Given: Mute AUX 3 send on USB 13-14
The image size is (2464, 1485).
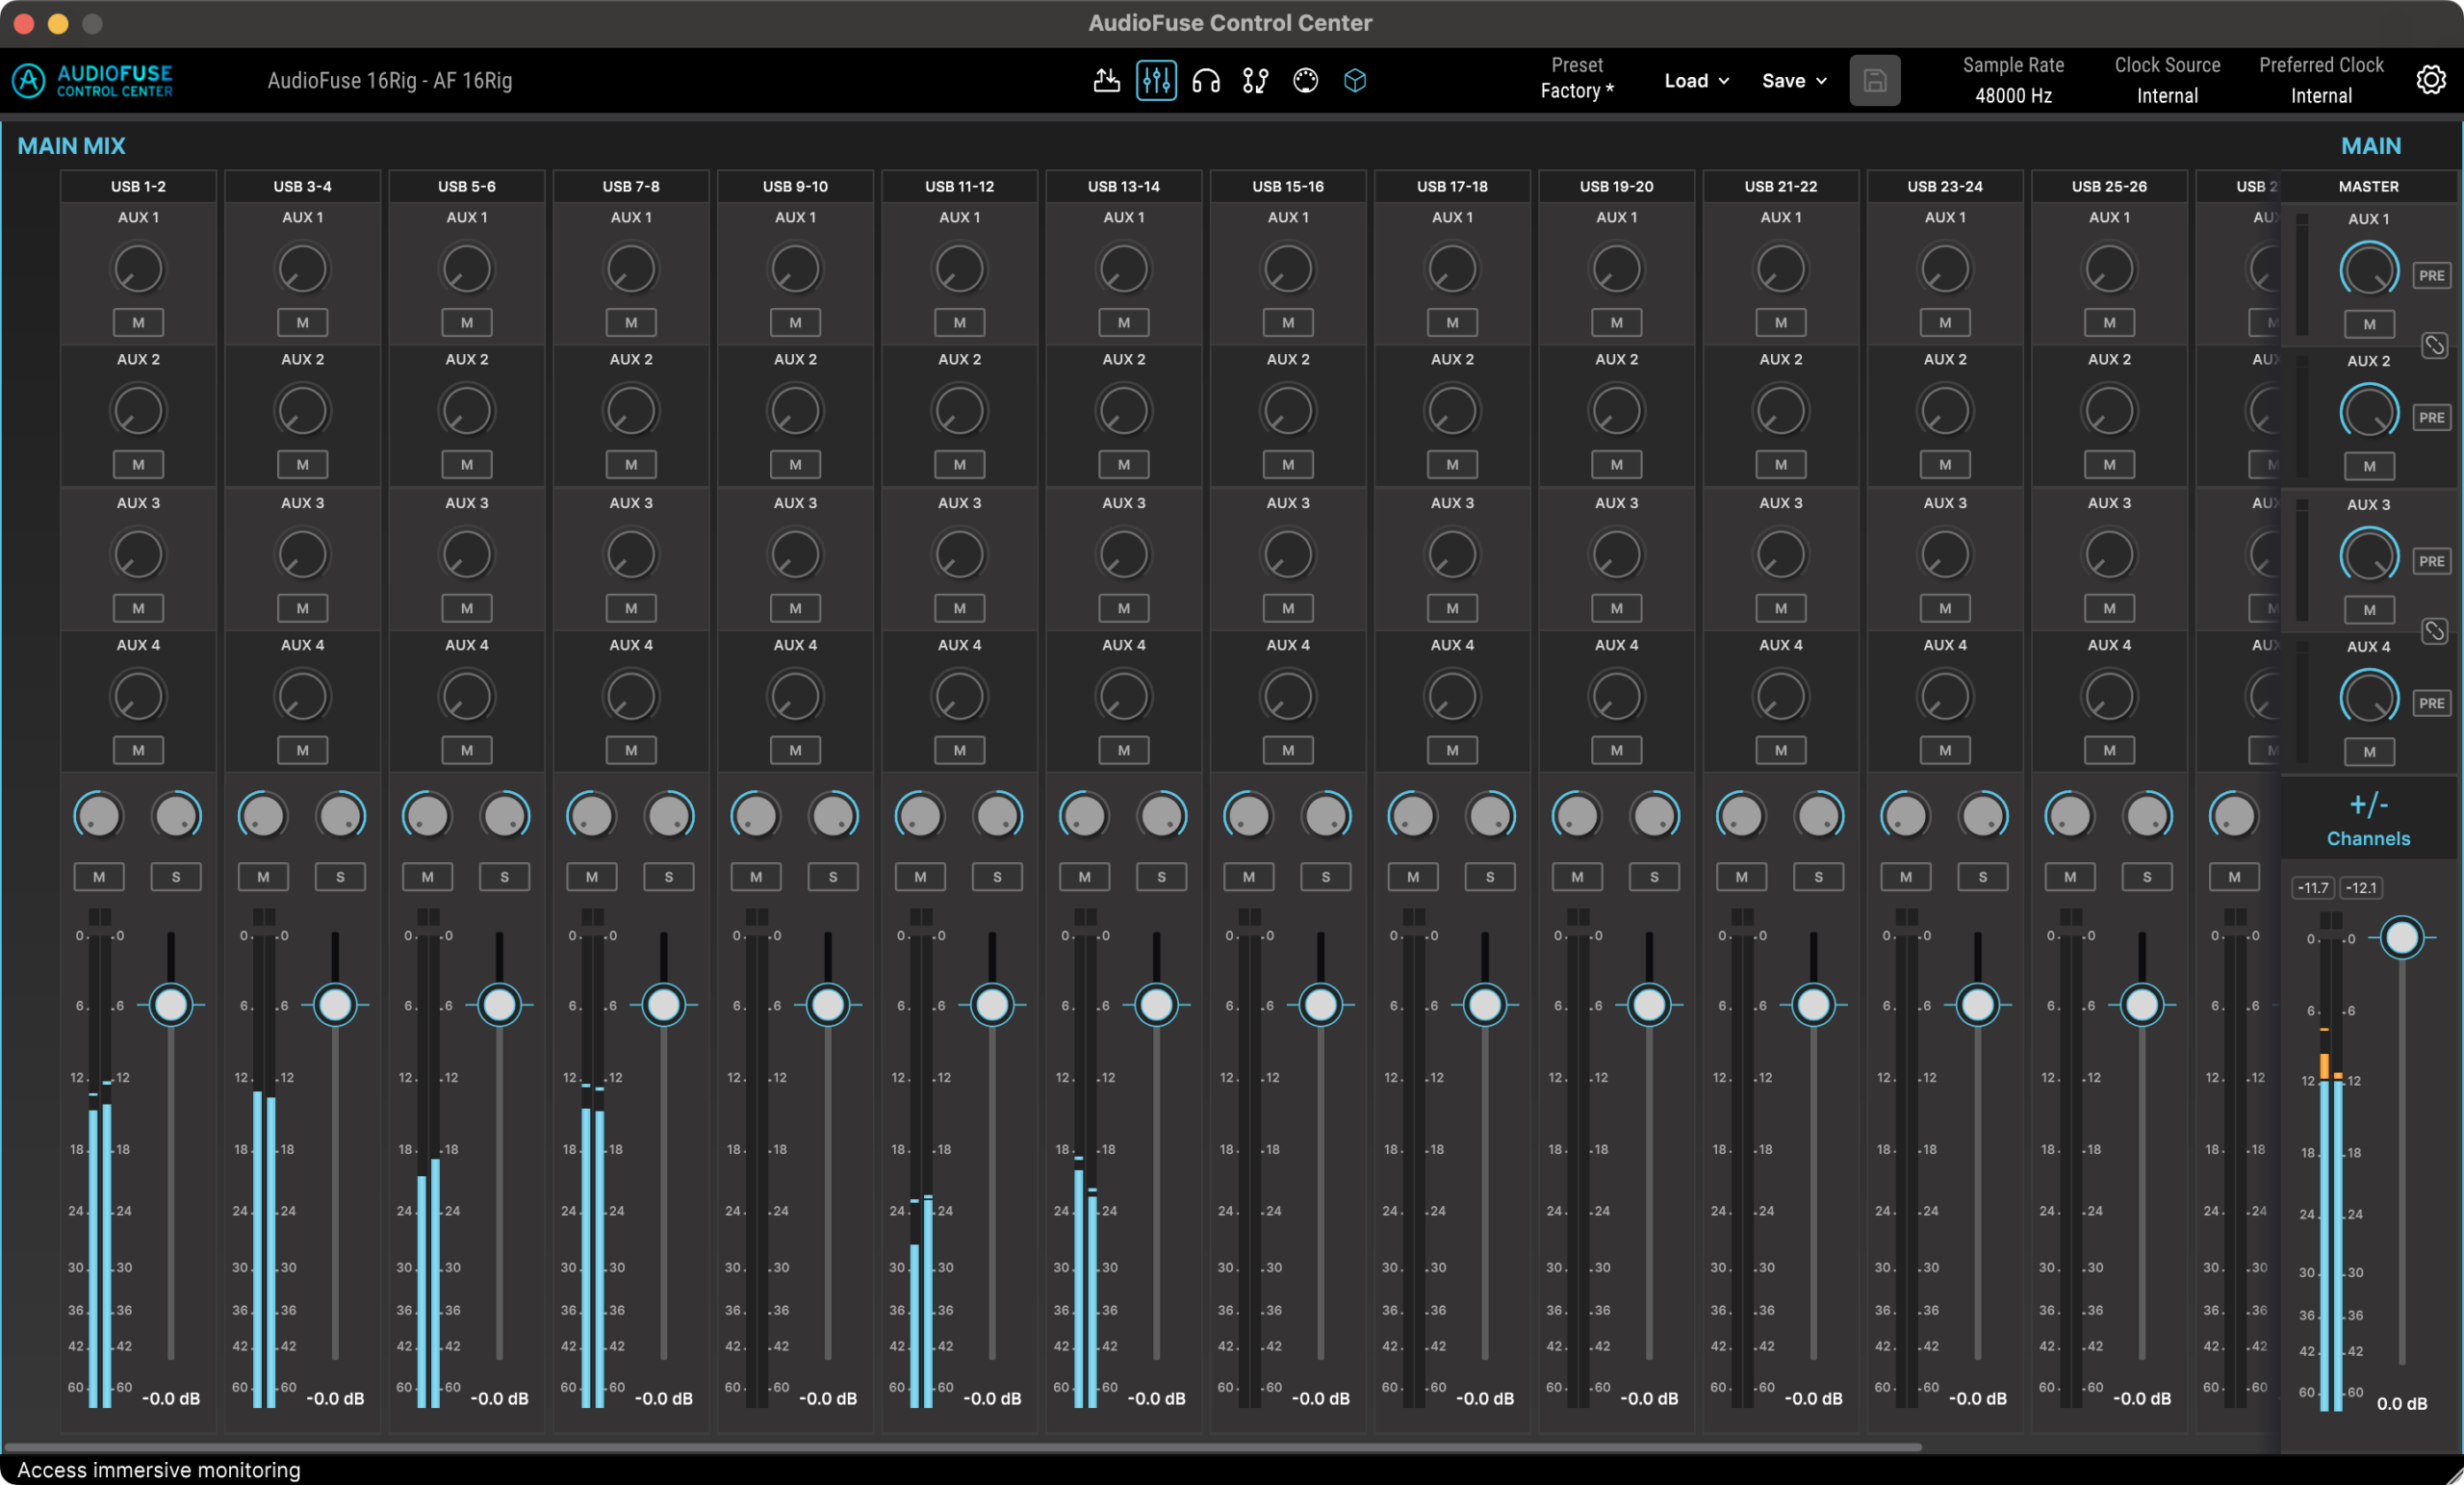Looking at the screenshot, I should coord(1124,608).
